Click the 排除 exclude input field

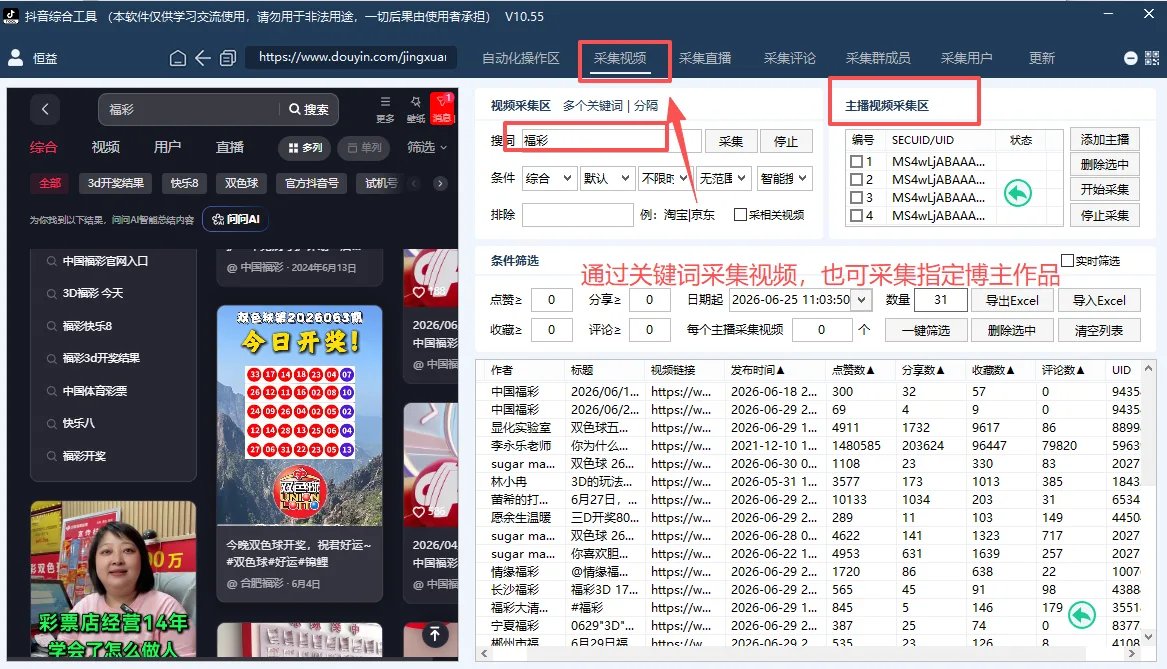(578, 215)
